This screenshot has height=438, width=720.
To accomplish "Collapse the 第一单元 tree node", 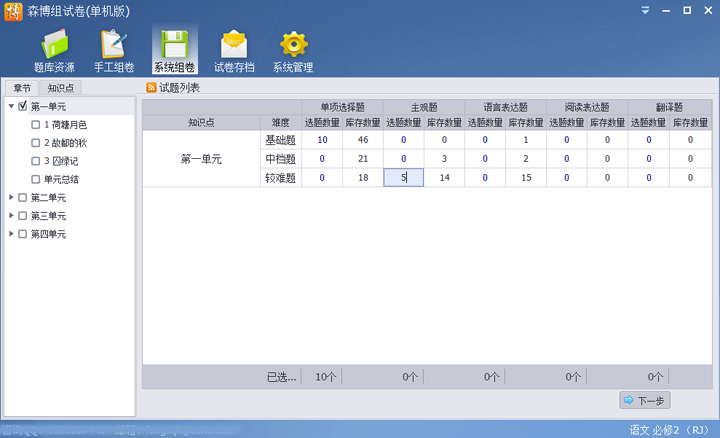I will [11, 106].
